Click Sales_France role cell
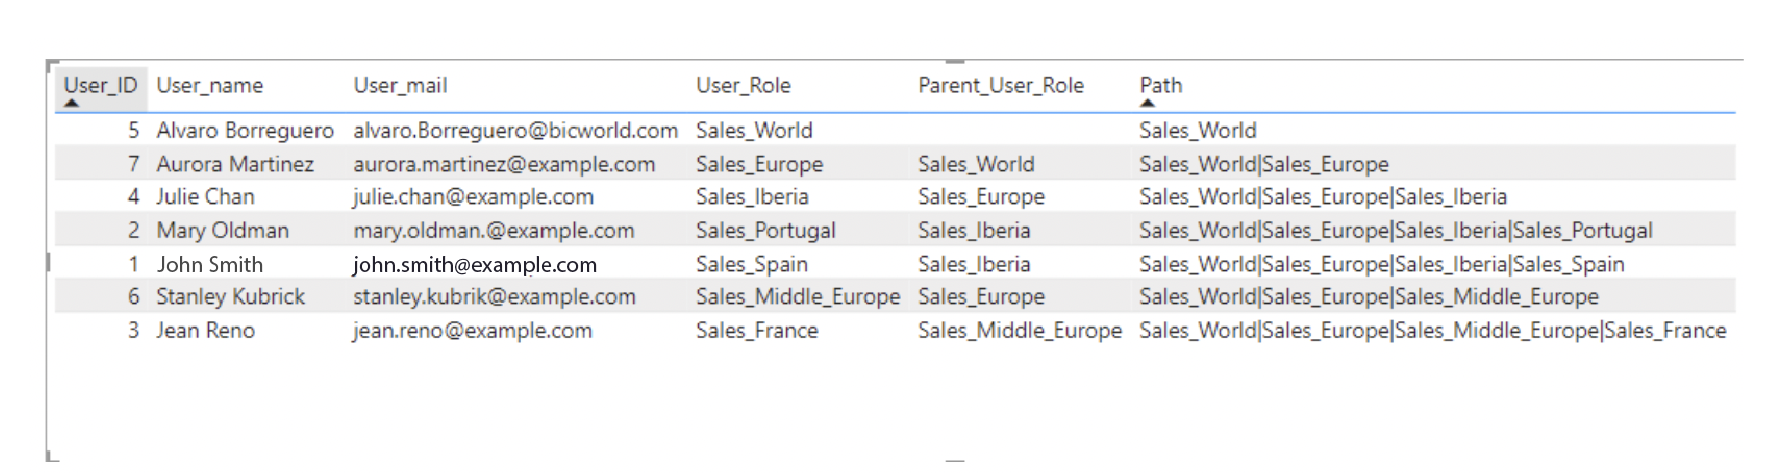The width and height of the screenshot is (1779, 473). 757,330
